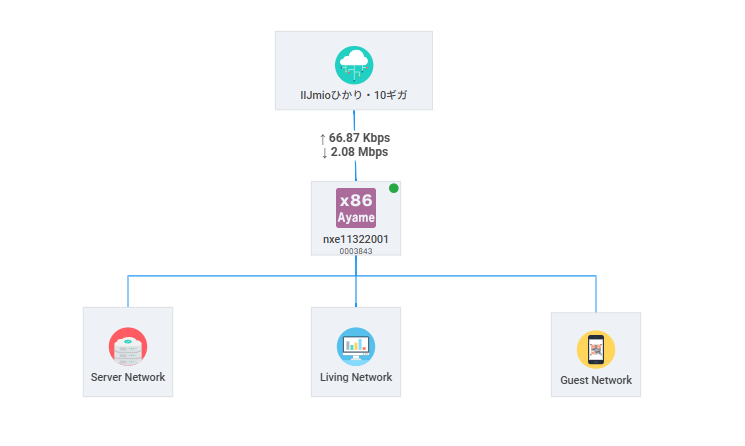The width and height of the screenshot is (745, 446).
Task: Click the WAN link line above the router
Action: coord(355,170)
